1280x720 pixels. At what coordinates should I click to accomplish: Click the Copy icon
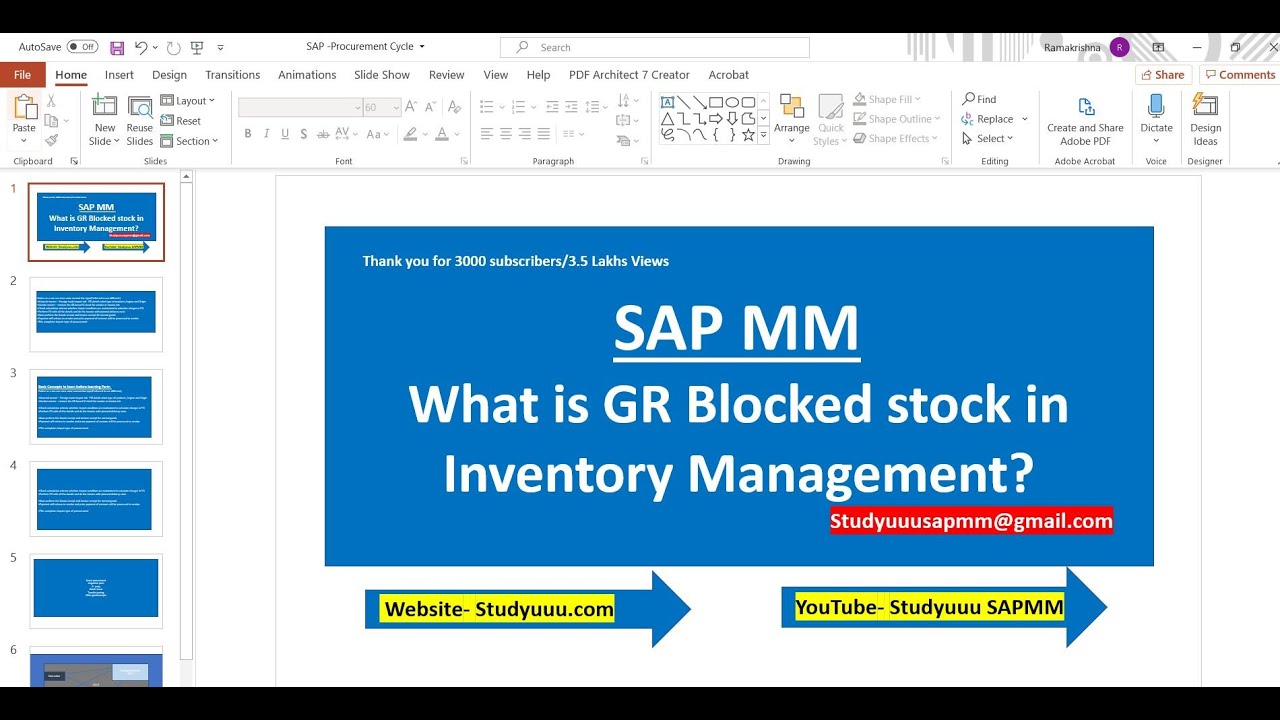51,121
